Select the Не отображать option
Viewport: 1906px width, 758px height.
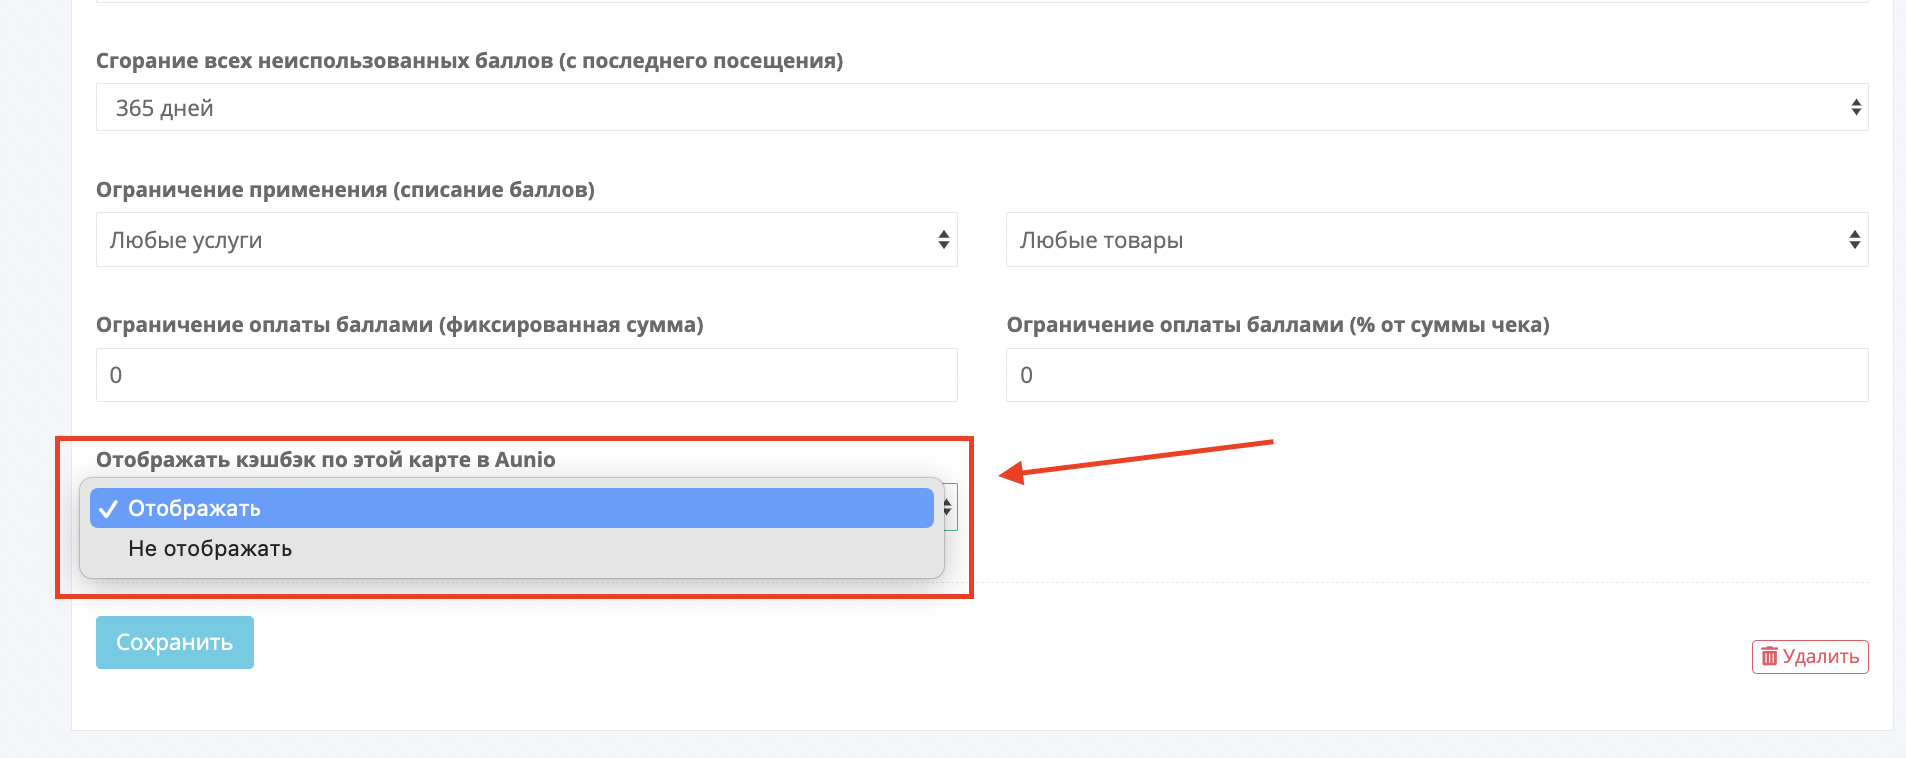tap(511, 549)
